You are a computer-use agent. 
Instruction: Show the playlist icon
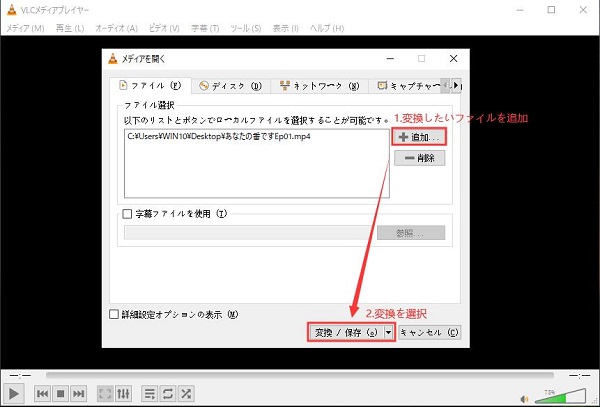point(150,393)
